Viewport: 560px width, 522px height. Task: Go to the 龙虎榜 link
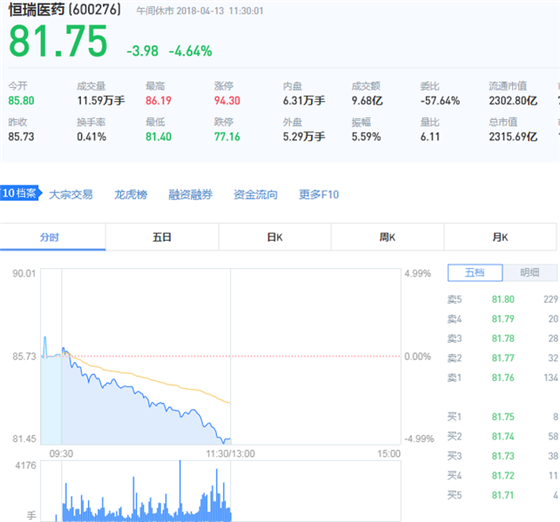click(131, 195)
